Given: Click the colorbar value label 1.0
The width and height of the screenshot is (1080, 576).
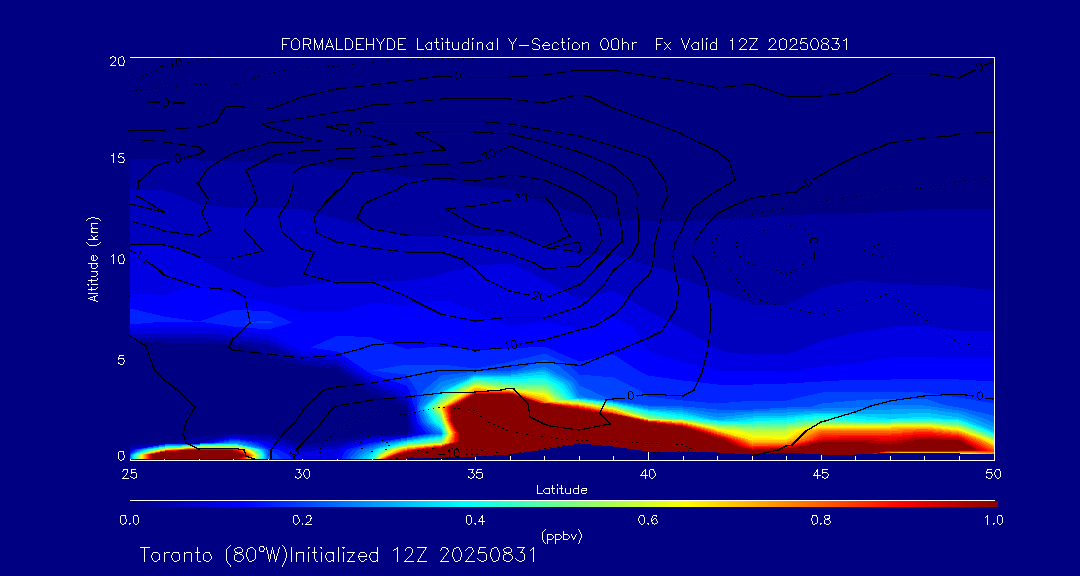Looking at the screenshot, I should point(994,521).
